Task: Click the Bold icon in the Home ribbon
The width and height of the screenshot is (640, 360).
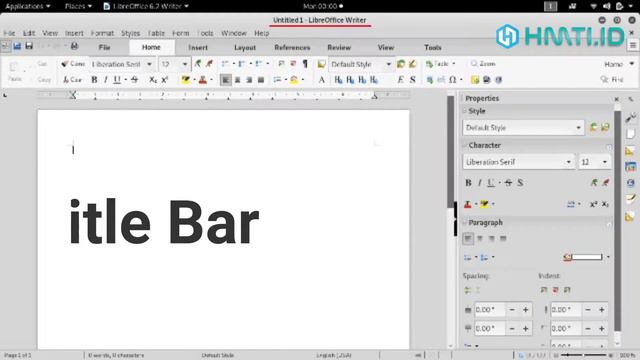Action: 94,80
